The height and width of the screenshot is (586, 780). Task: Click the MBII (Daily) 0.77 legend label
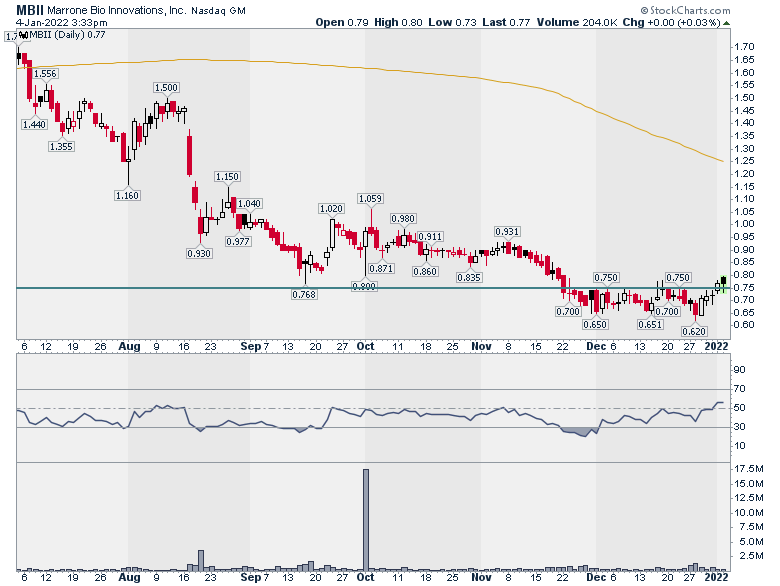click(66, 35)
